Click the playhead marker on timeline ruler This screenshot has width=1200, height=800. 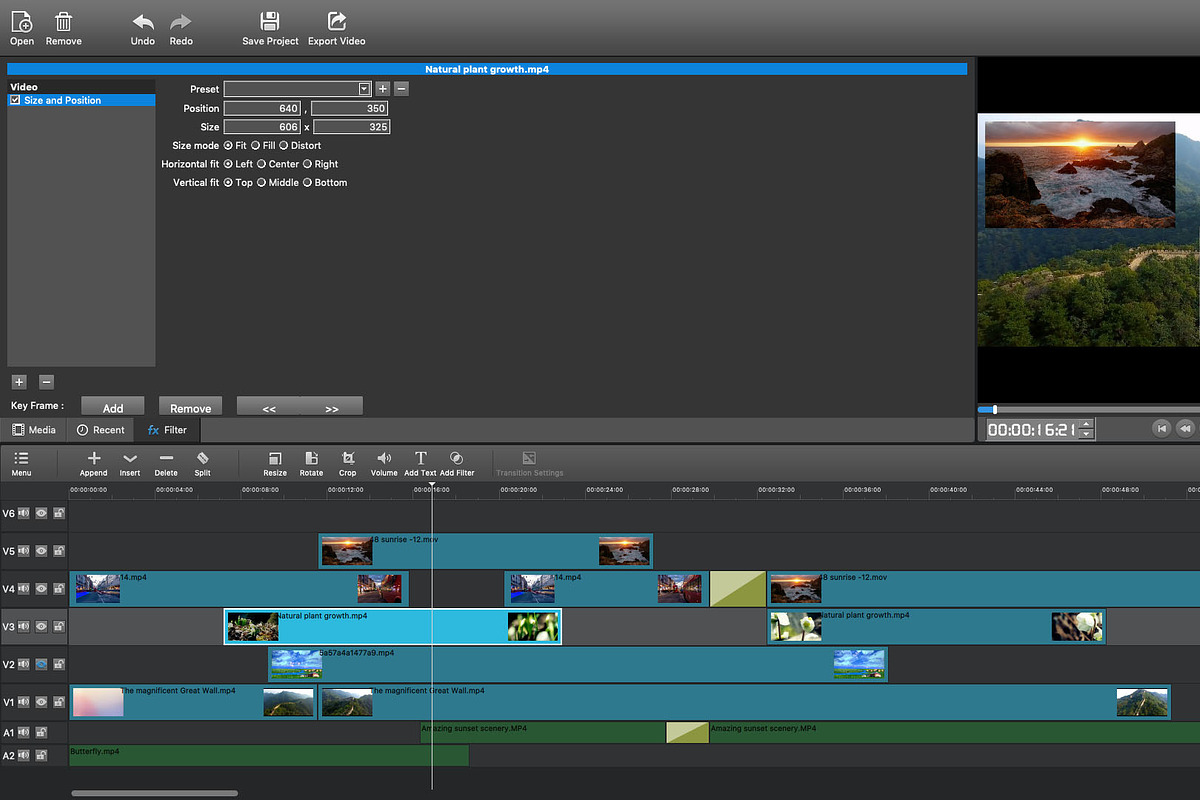(432, 486)
